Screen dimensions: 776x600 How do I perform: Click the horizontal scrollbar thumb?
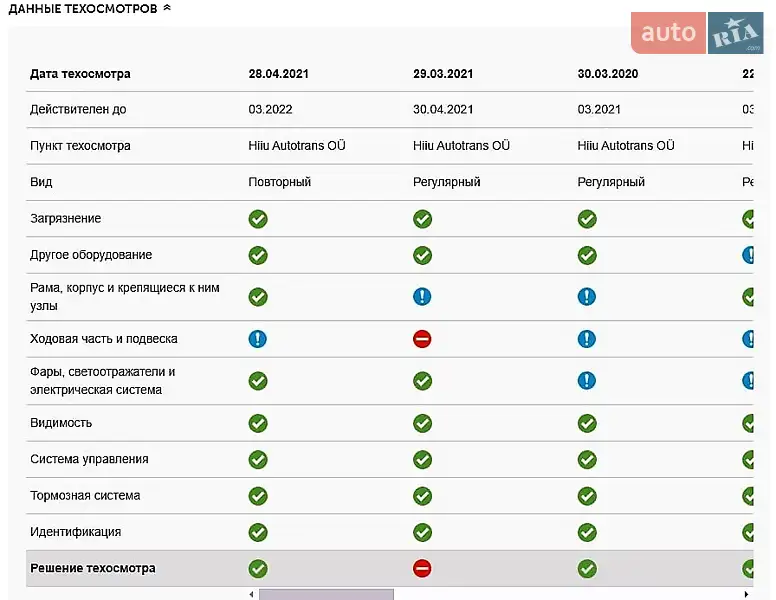coord(325,594)
